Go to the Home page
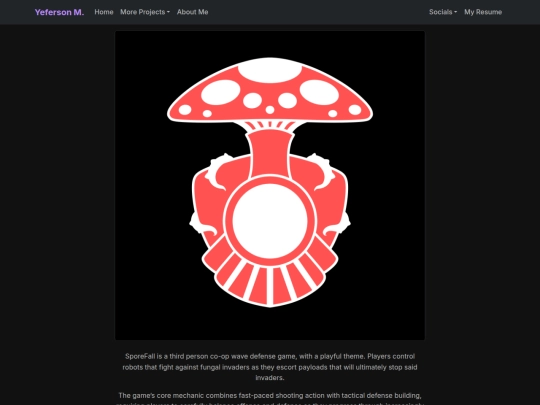The image size is (540, 405). click(x=104, y=12)
